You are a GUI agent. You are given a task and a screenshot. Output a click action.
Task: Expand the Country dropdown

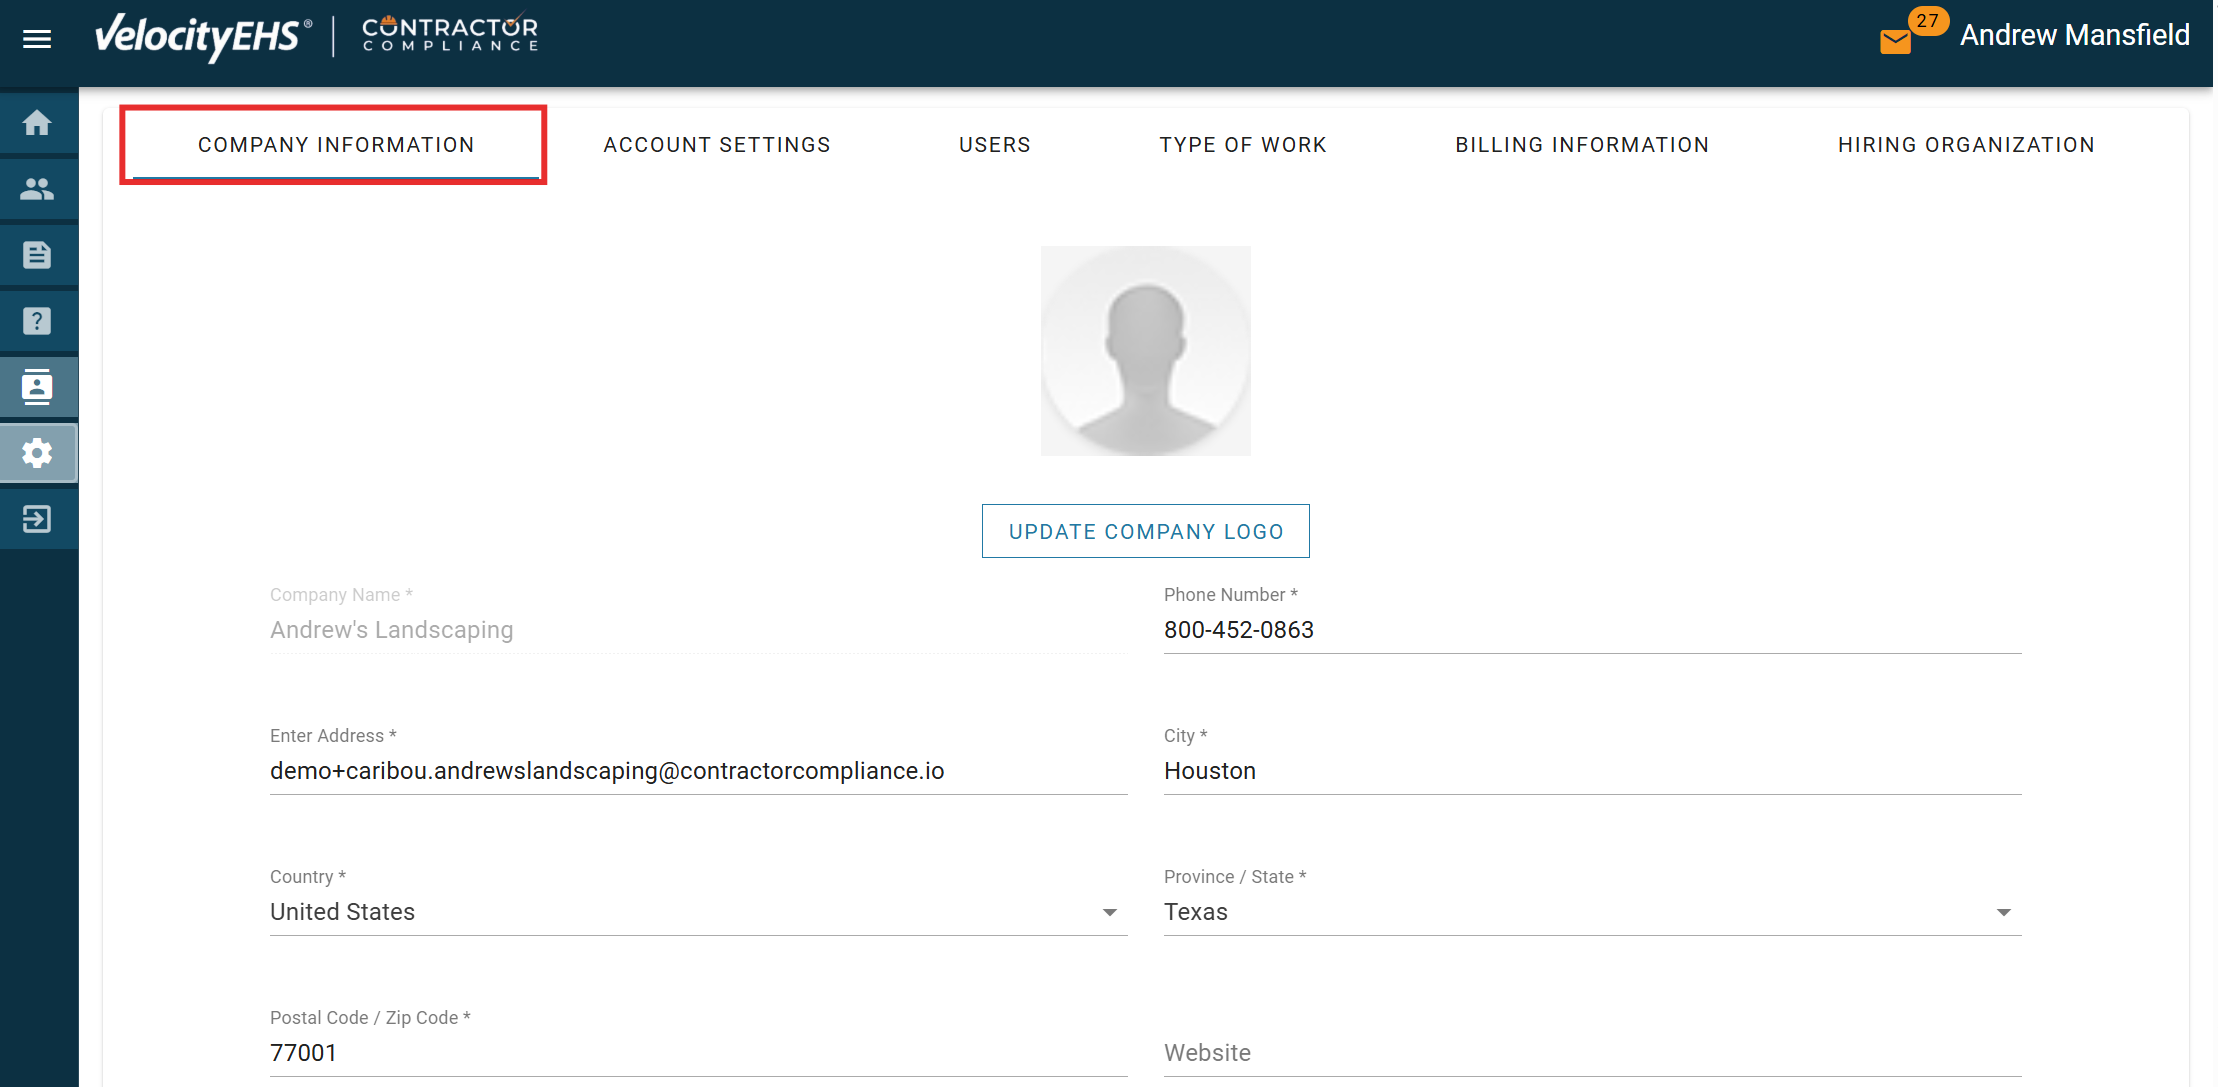pyautogui.click(x=1109, y=912)
